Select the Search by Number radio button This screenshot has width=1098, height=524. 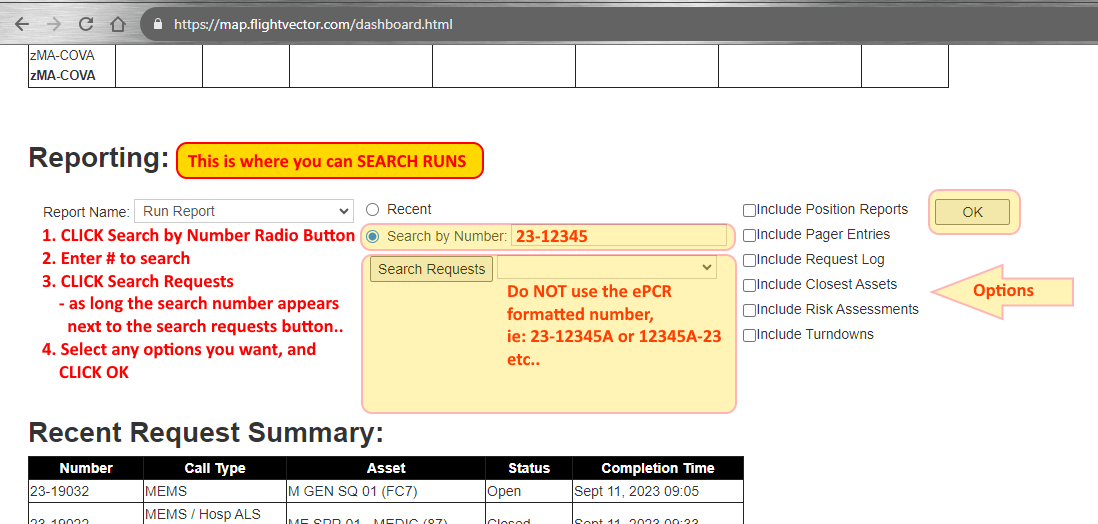(x=373, y=237)
